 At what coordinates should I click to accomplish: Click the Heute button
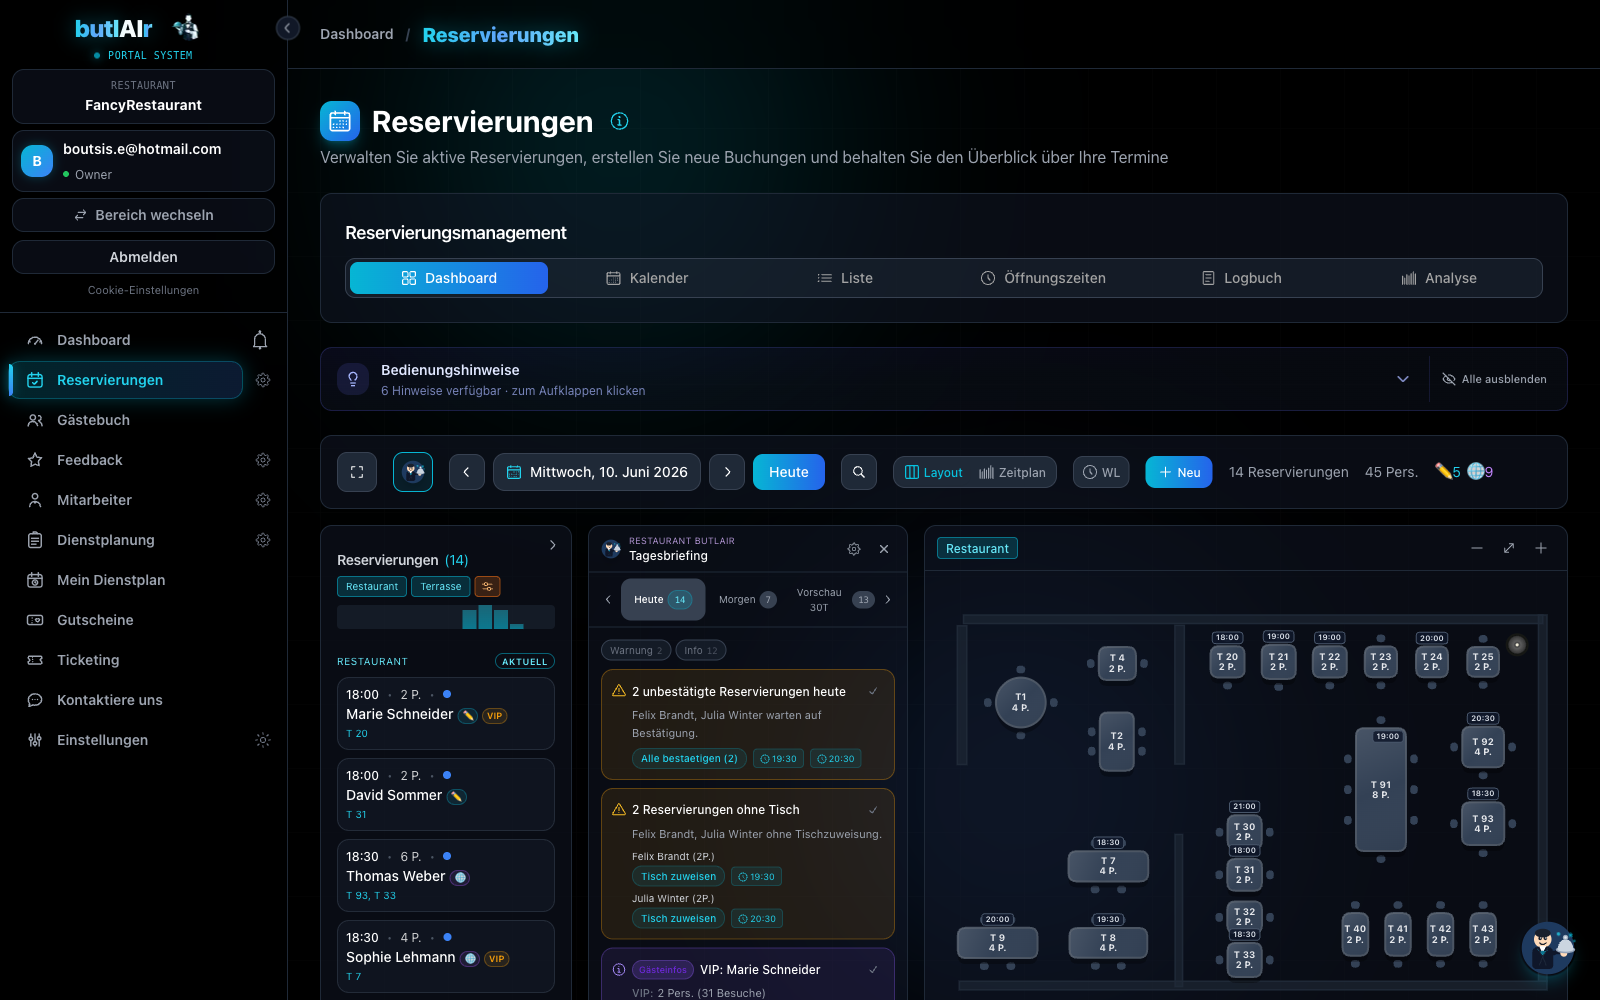(789, 472)
